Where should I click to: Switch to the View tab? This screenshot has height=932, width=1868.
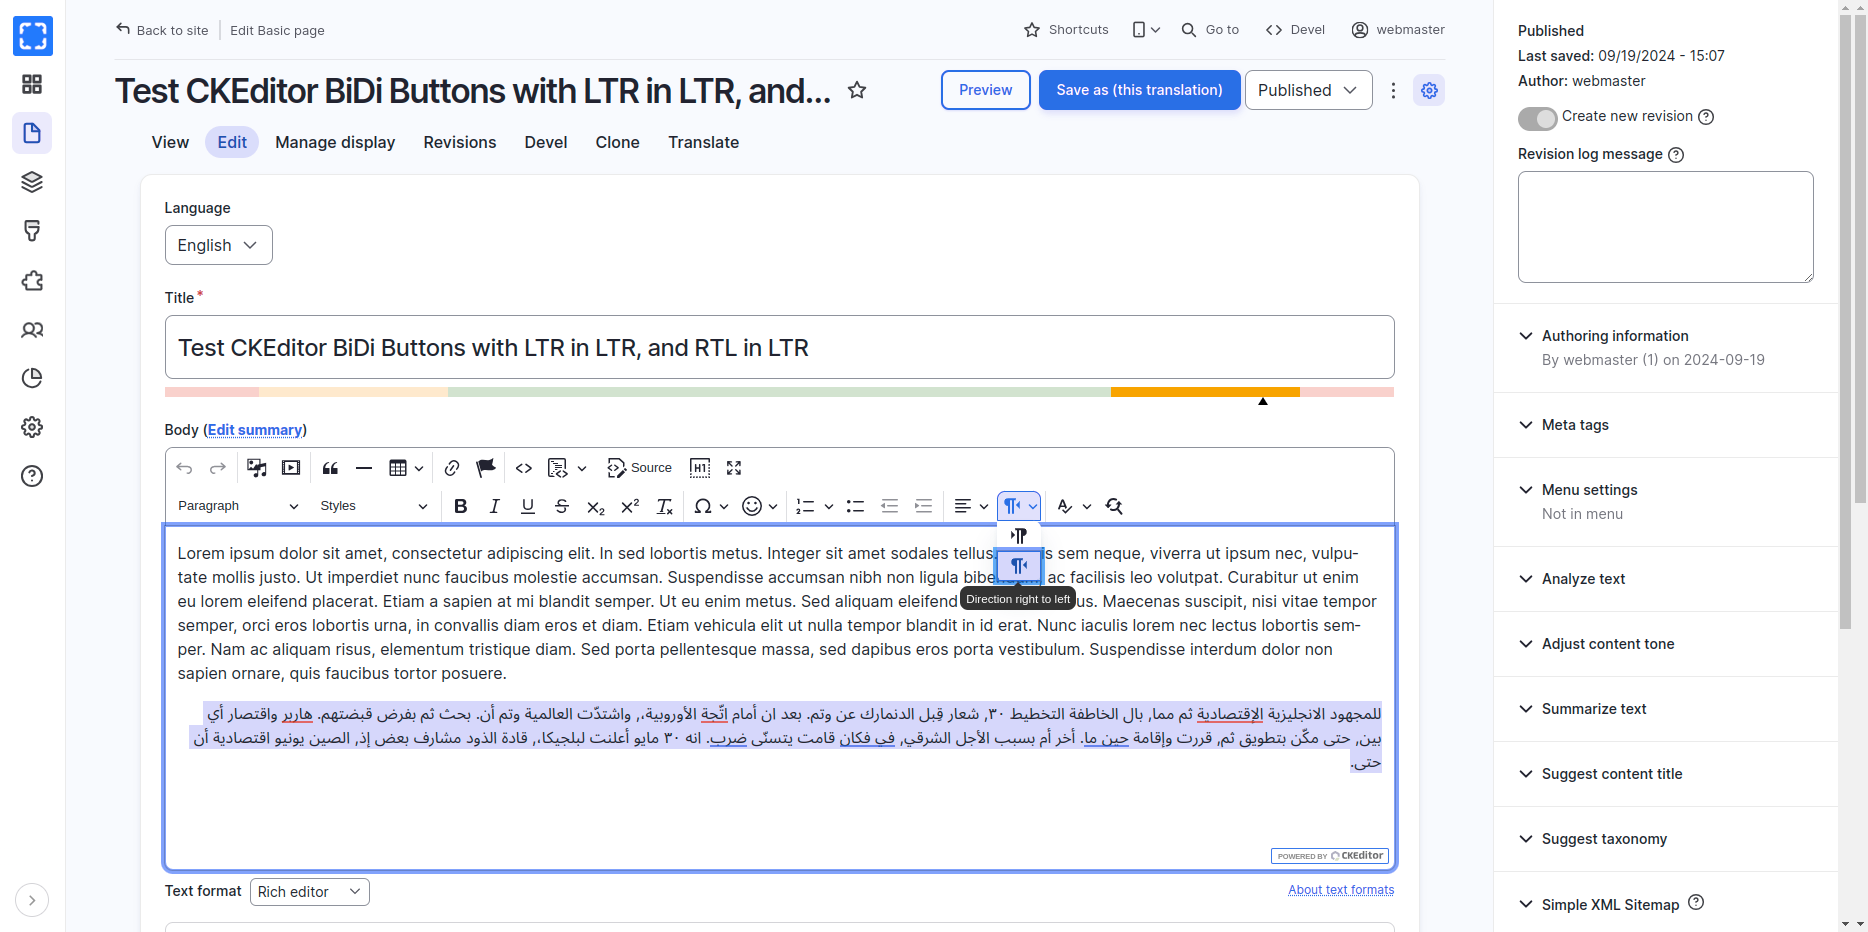tap(170, 142)
